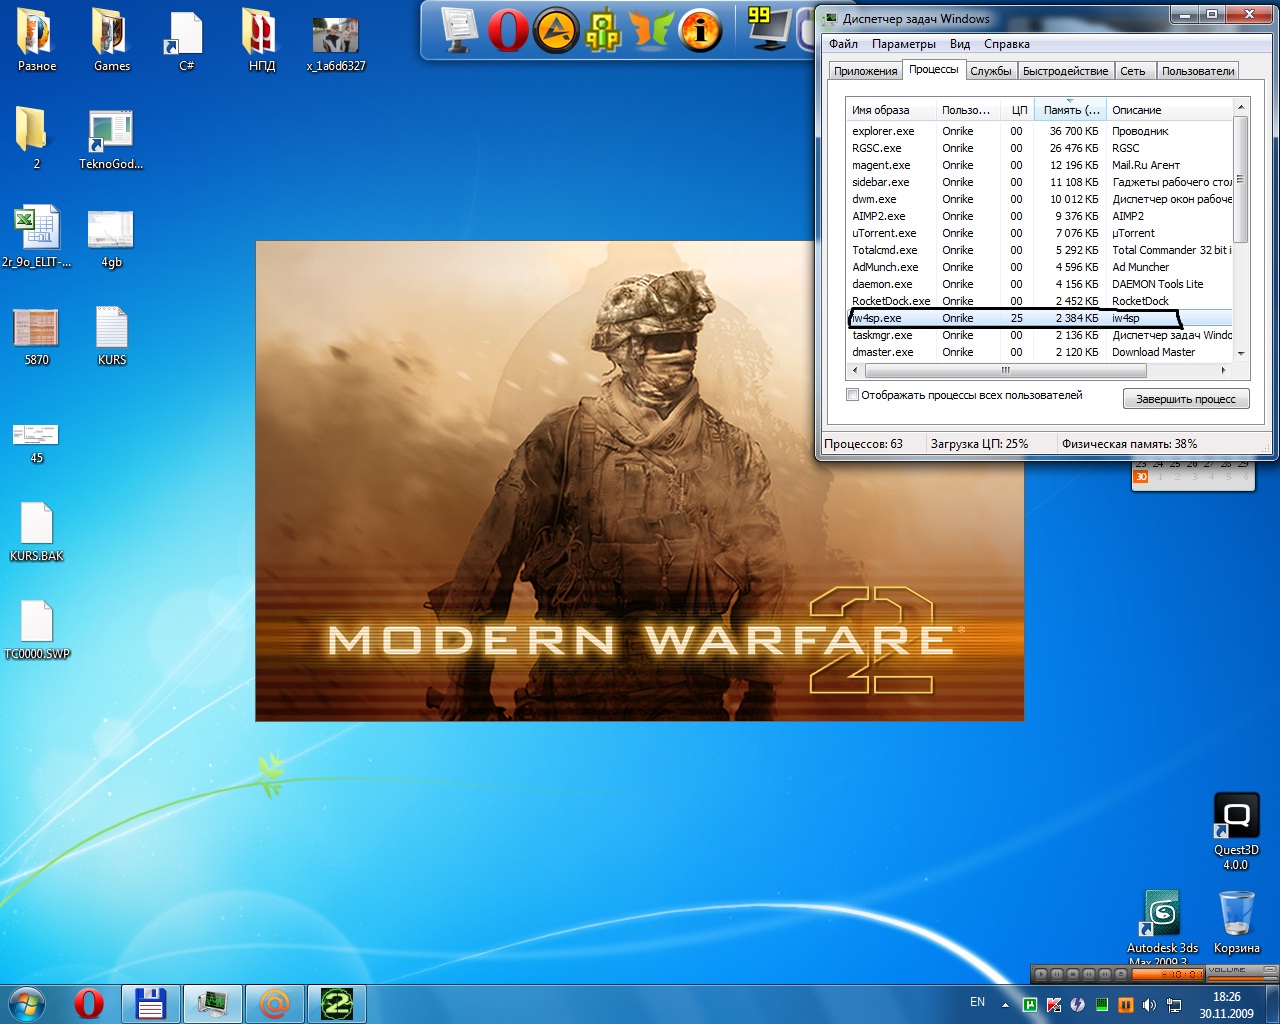Click the Opera icon in the top dock
Viewport: 1280px width, 1024px height.
tap(507, 30)
